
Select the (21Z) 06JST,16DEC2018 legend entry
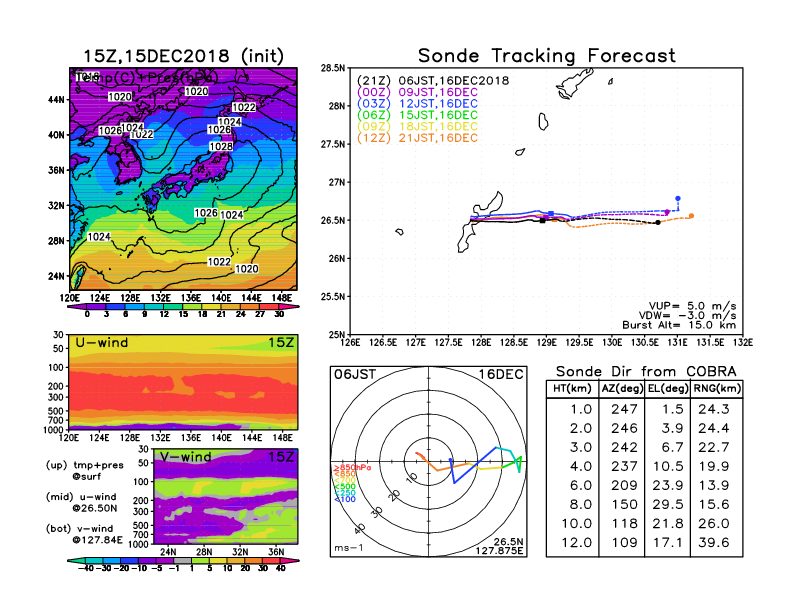[432, 80]
